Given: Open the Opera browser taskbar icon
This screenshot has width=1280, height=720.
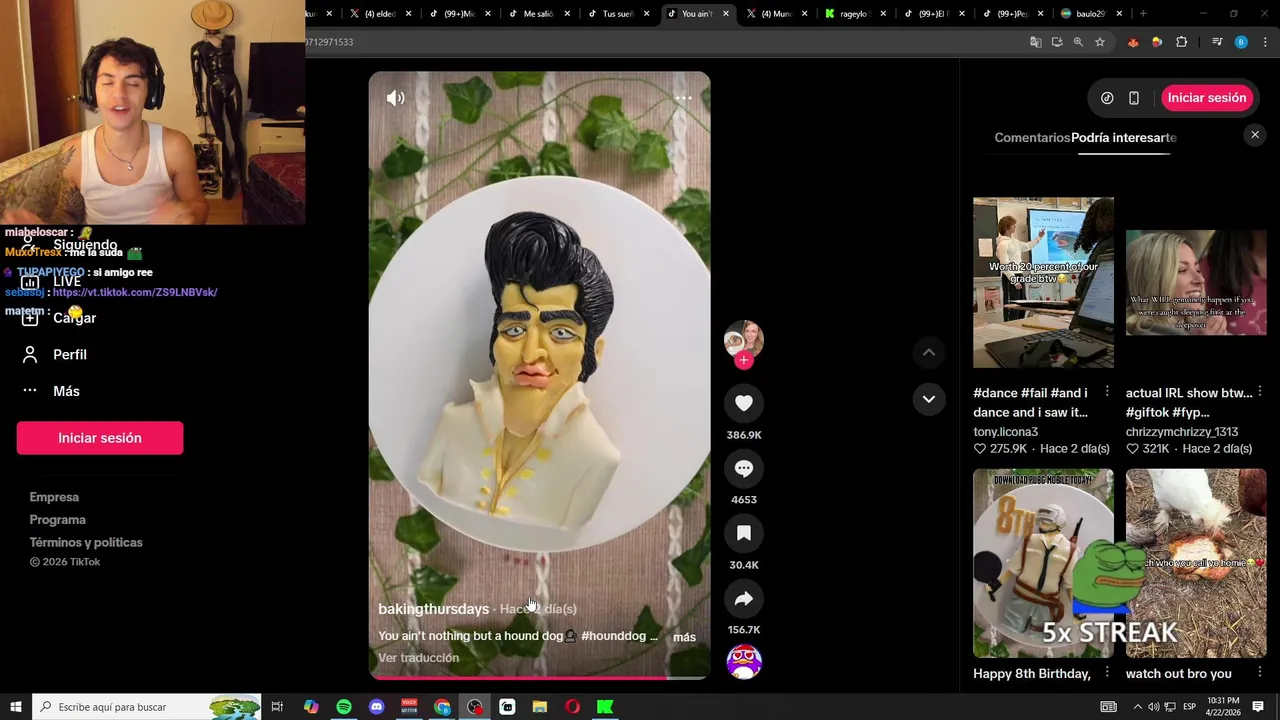Looking at the screenshot, I should (572, 707).
